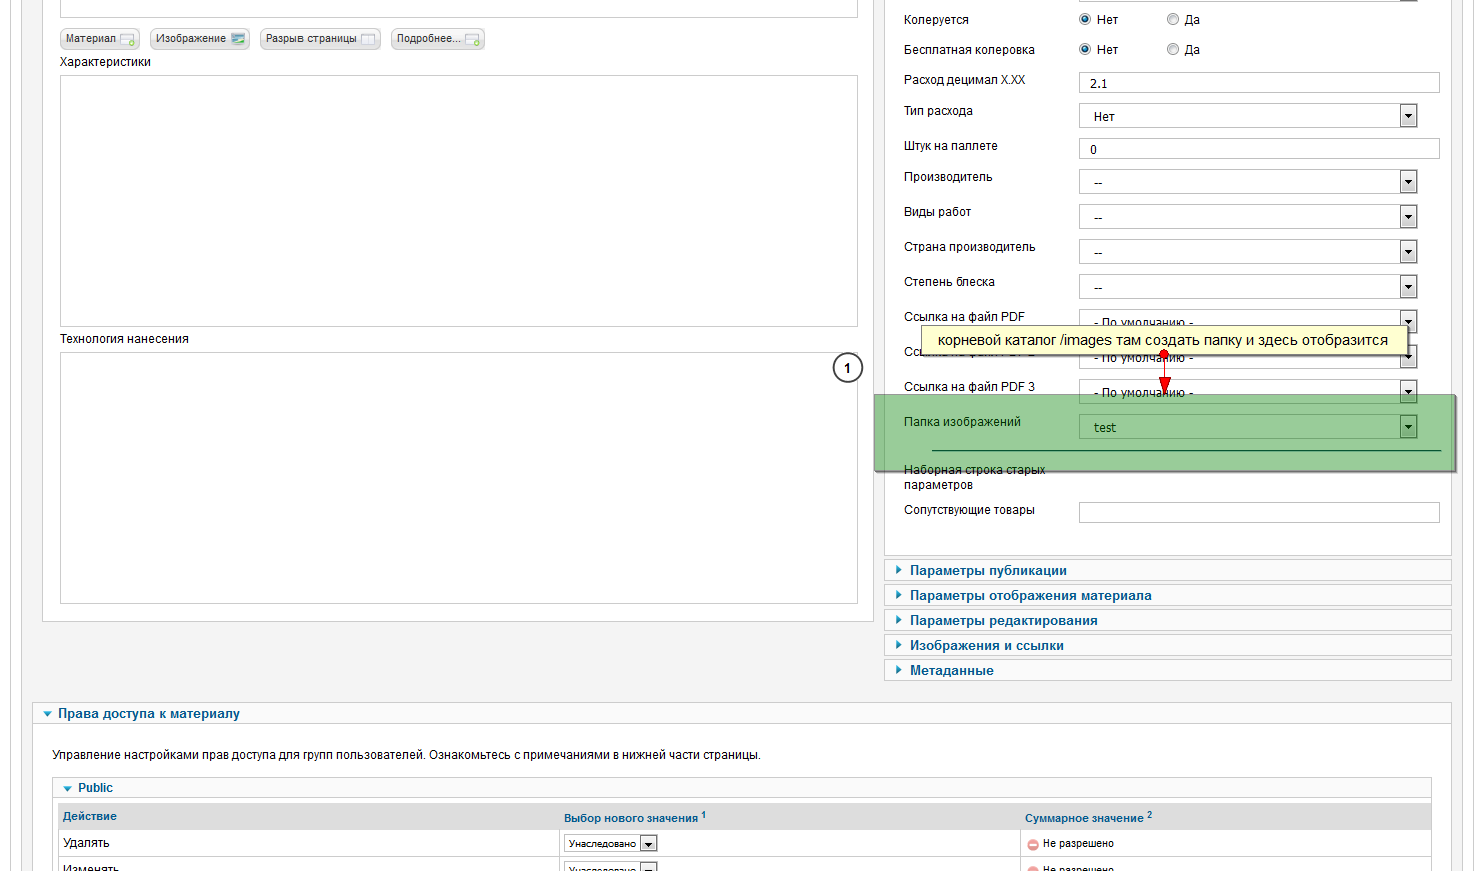1484x871 pixels.
Task: Insert a page break with Разрыв страницы
Action: tap(320, 39)
